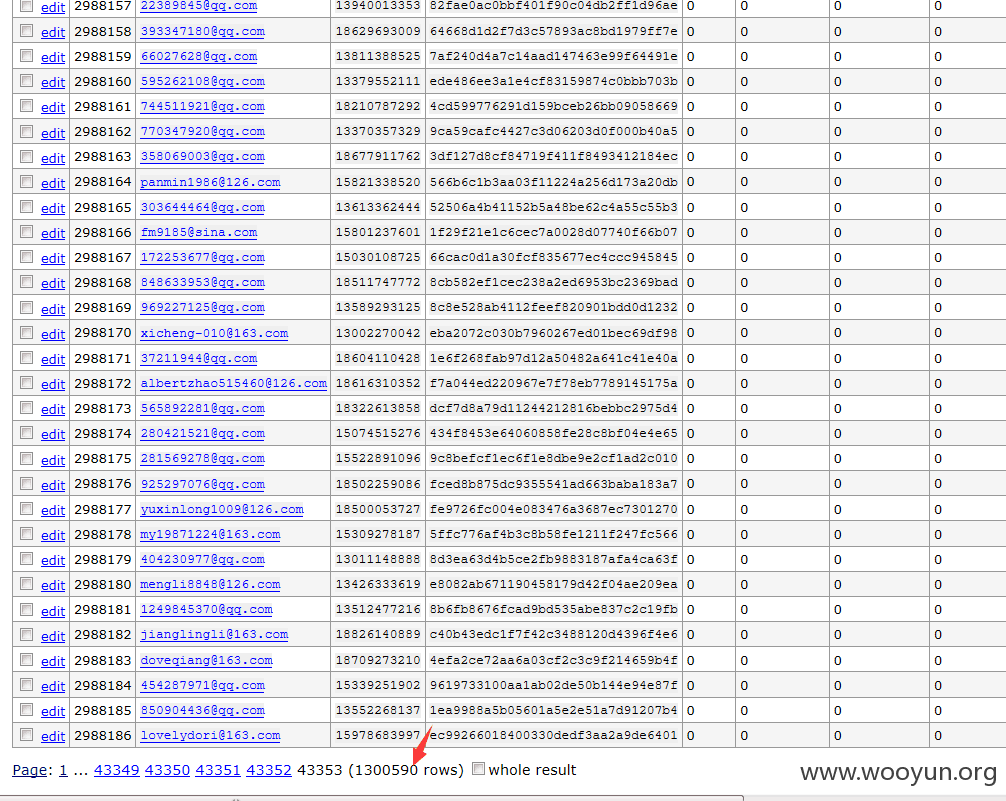Image resolution: width=1006 pixels, height=801 pixels.
Task: Click current page number 43353
Action: [x=320, y=770]
